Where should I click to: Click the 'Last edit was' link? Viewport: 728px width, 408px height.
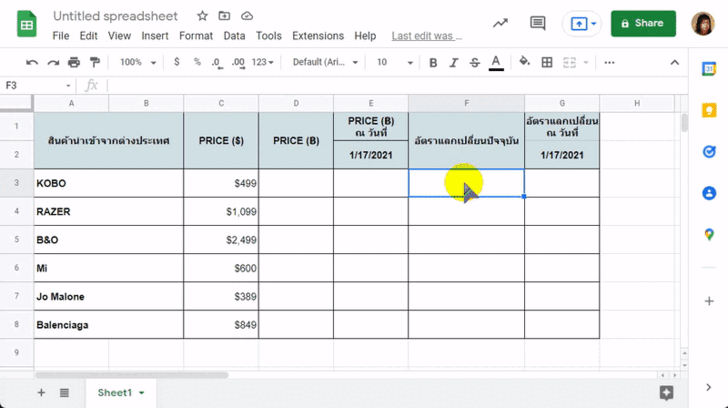pyautogui.click(x=427, y=36)
